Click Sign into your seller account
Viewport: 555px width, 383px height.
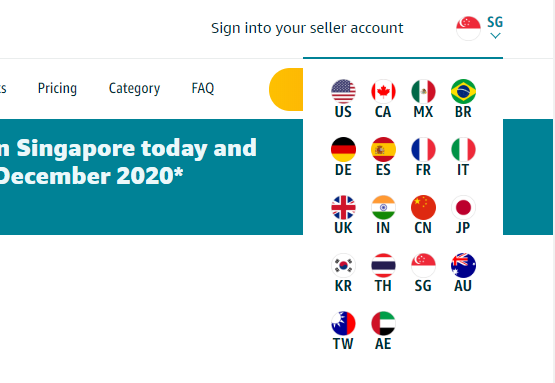pyautogui.click(x=307, y=28)
